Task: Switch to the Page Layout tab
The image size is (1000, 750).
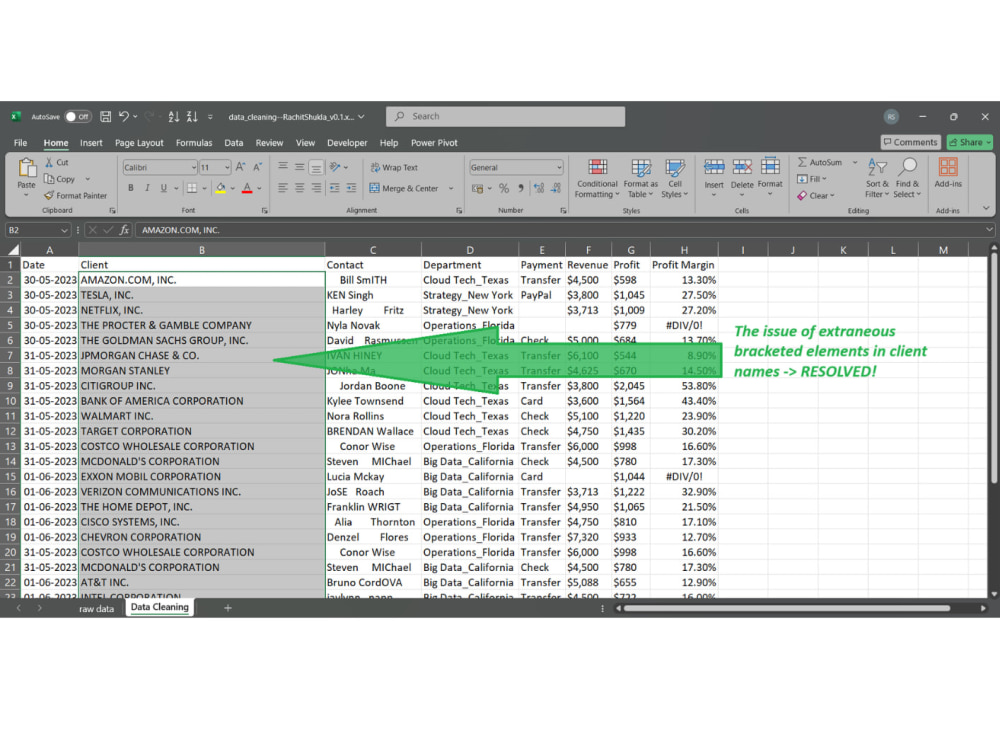Action: click(139, 143)
